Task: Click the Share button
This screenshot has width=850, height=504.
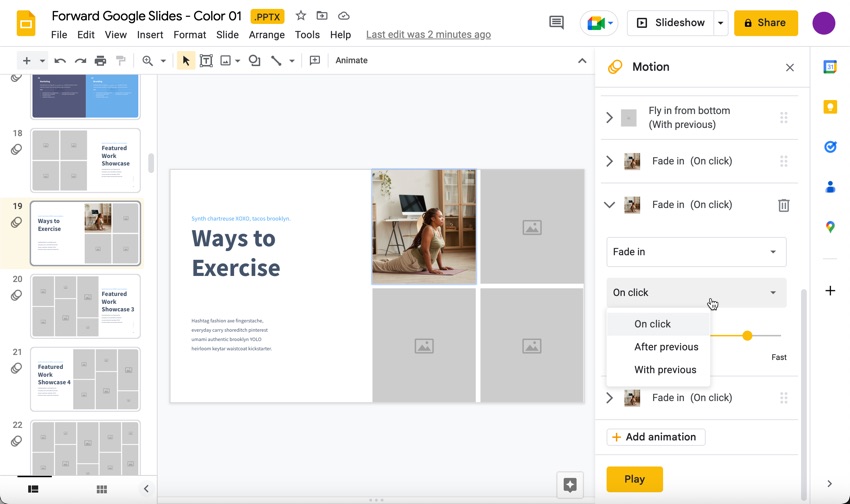Action: coord(765,23)
